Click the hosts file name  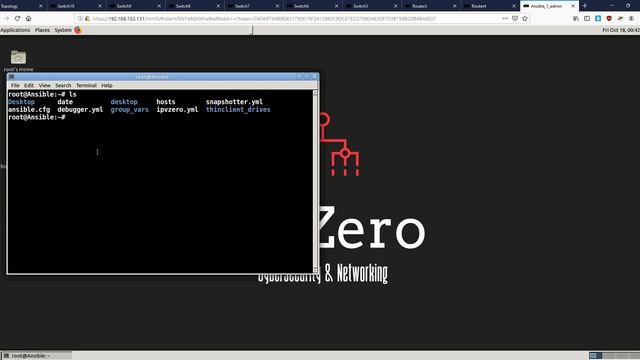pos(166,102)
